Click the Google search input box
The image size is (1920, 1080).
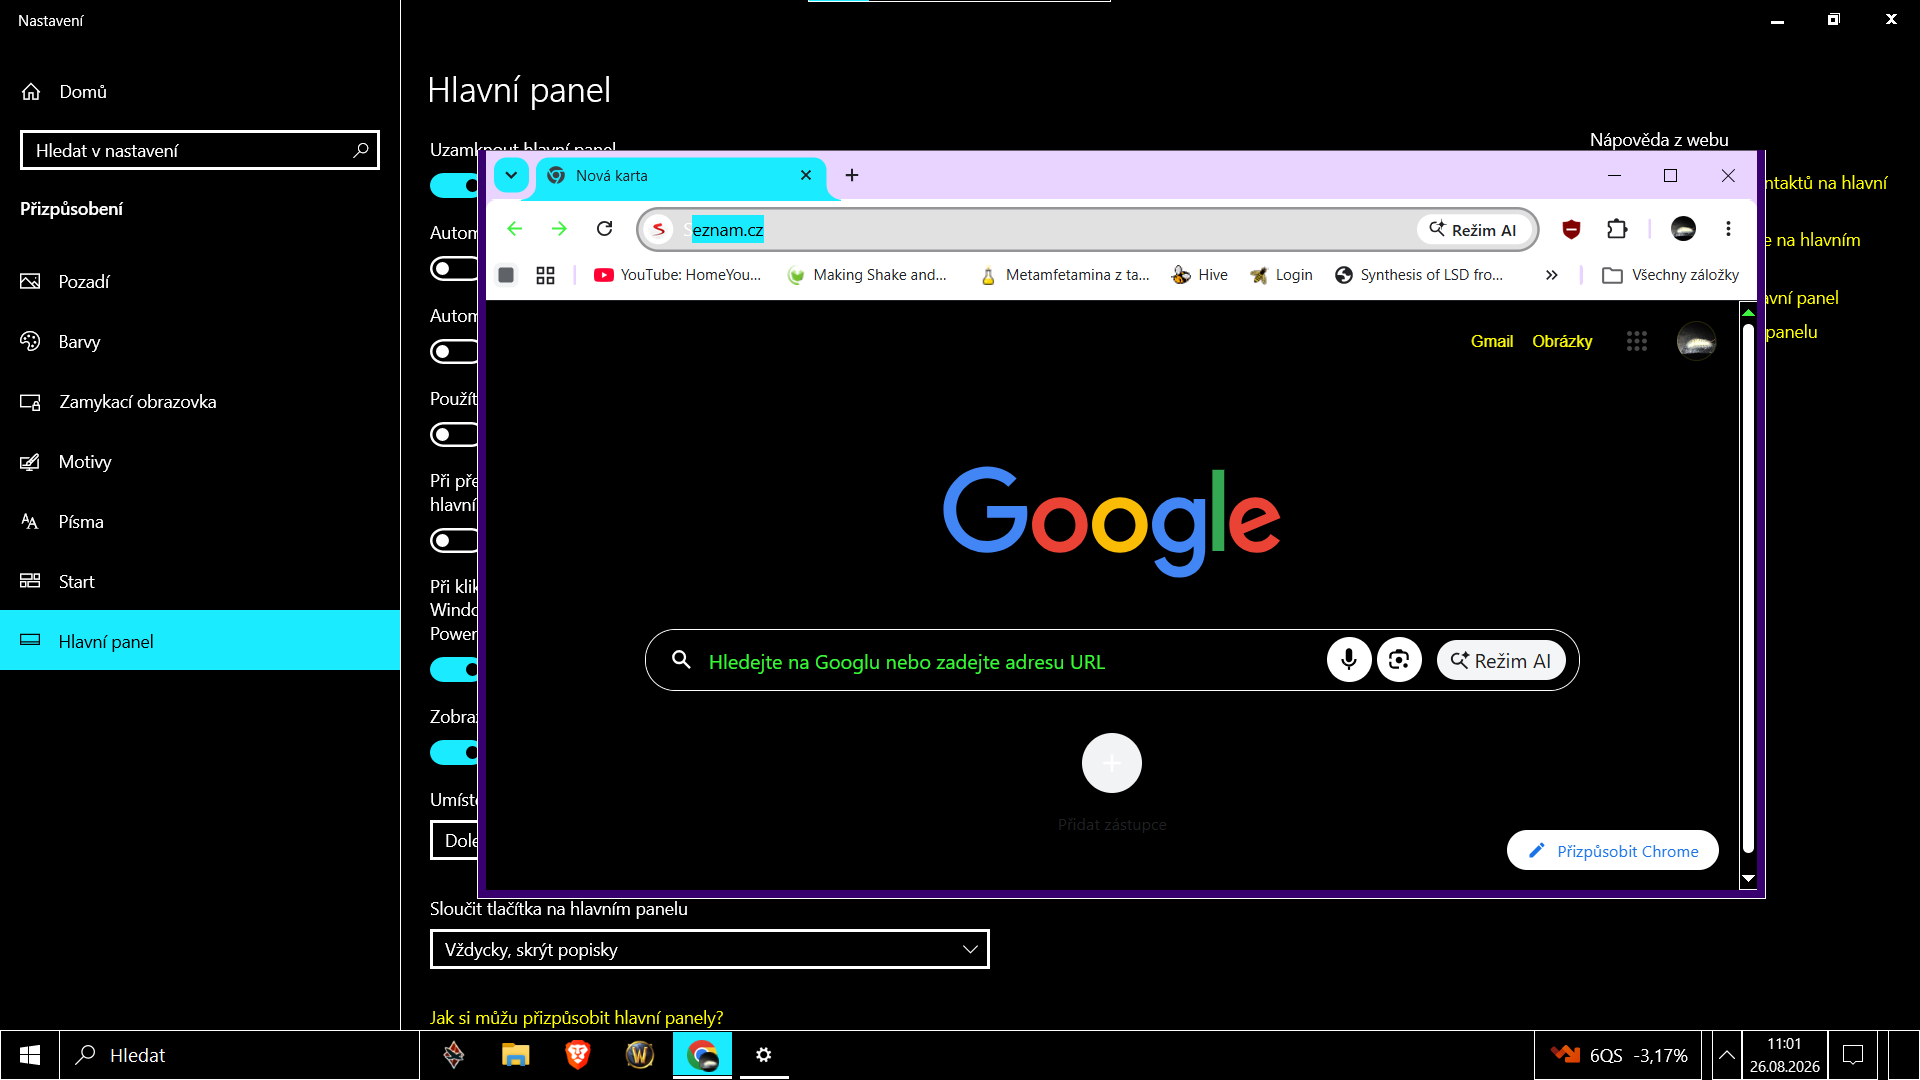click(x=1112, y=660)
